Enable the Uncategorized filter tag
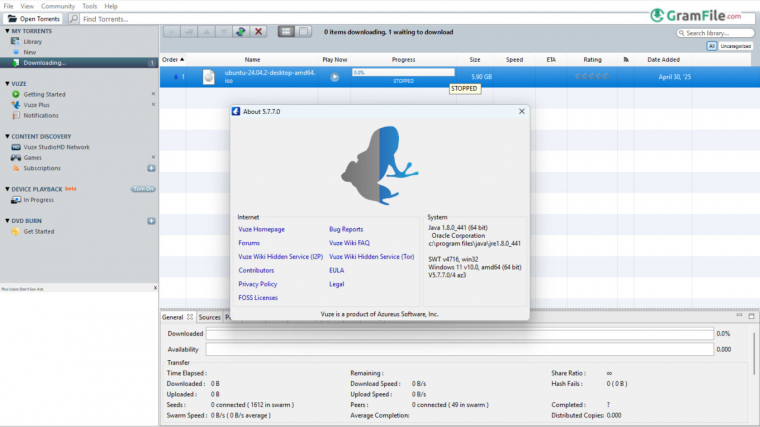This screenshot has height=427, width=760. [735, 46]
